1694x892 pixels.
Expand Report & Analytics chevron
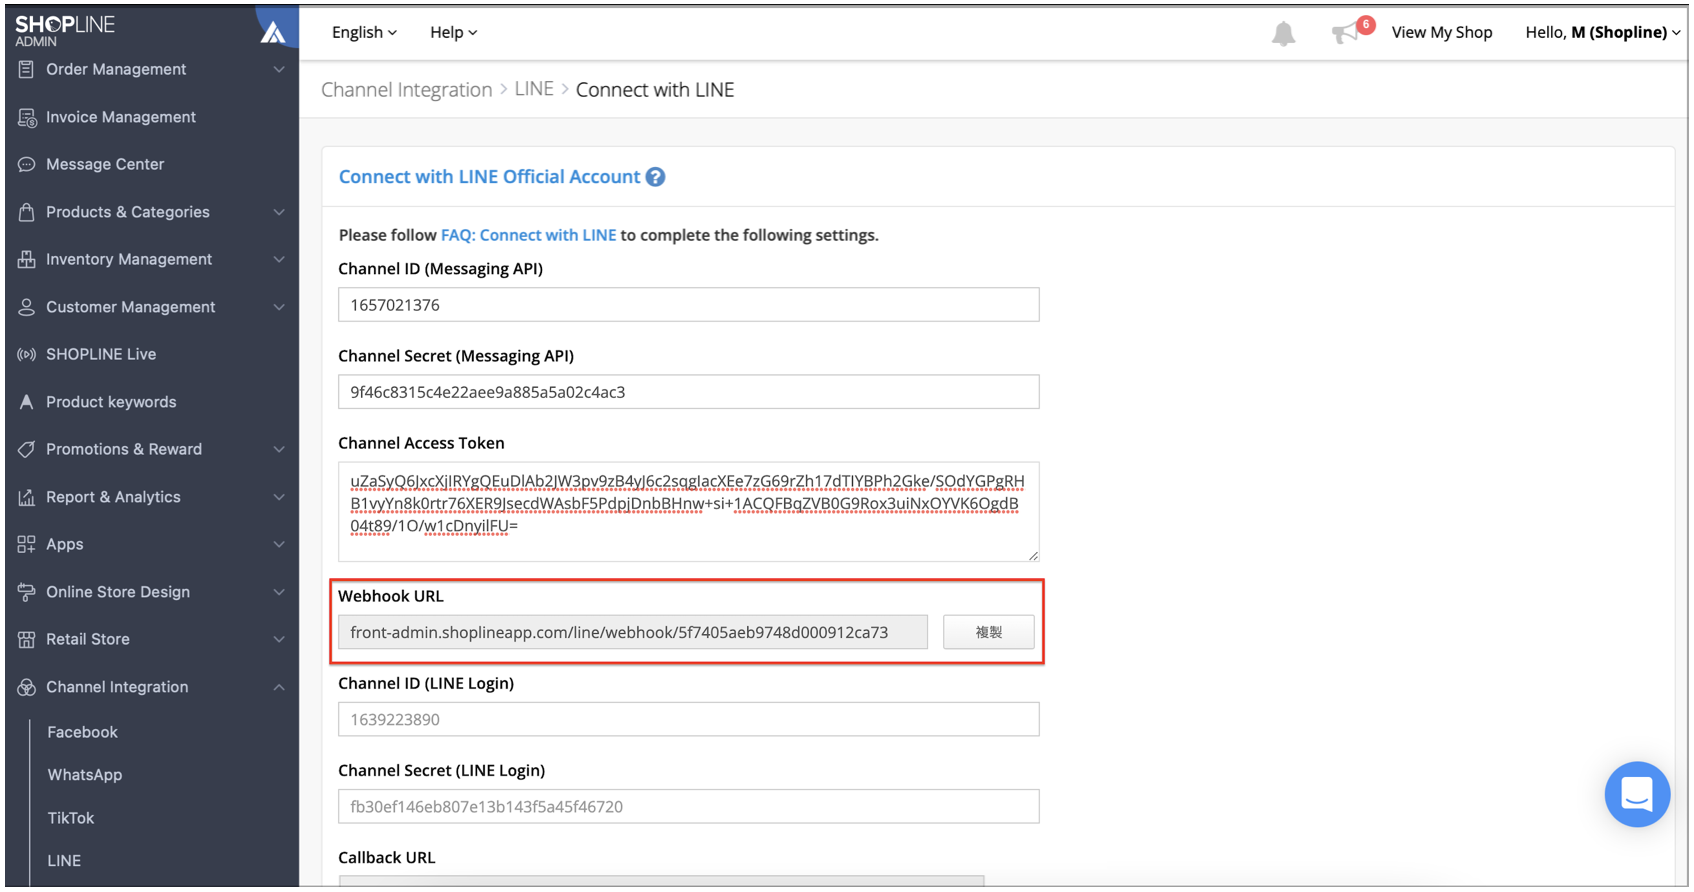pos(279,497)
